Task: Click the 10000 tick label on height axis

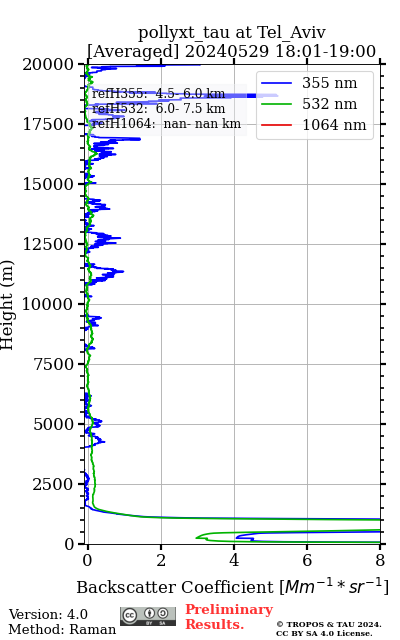Action: [x=47, y=304]
